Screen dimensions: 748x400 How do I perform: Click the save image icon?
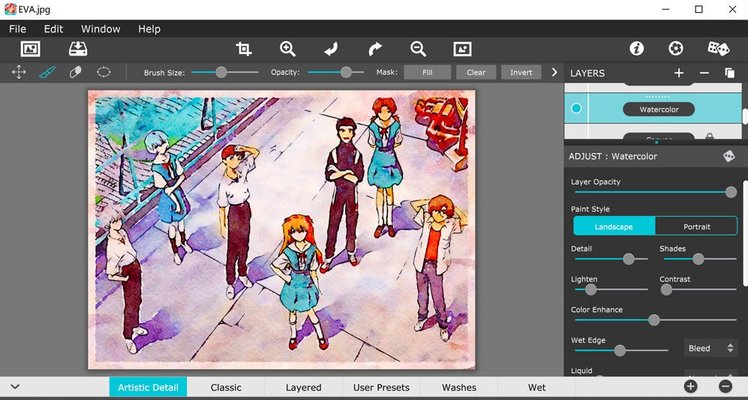78,49
